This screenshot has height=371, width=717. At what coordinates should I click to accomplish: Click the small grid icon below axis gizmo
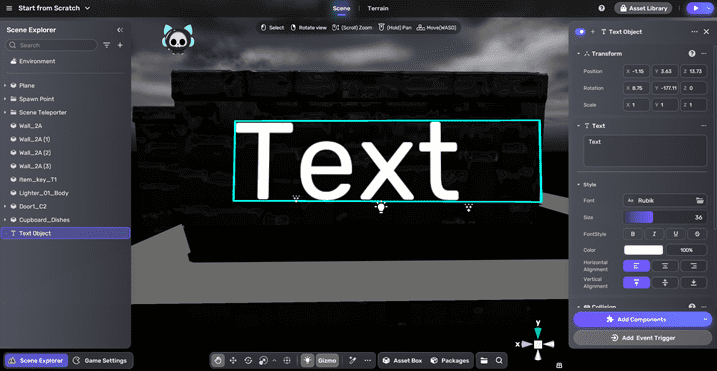[x=559, y=366]
